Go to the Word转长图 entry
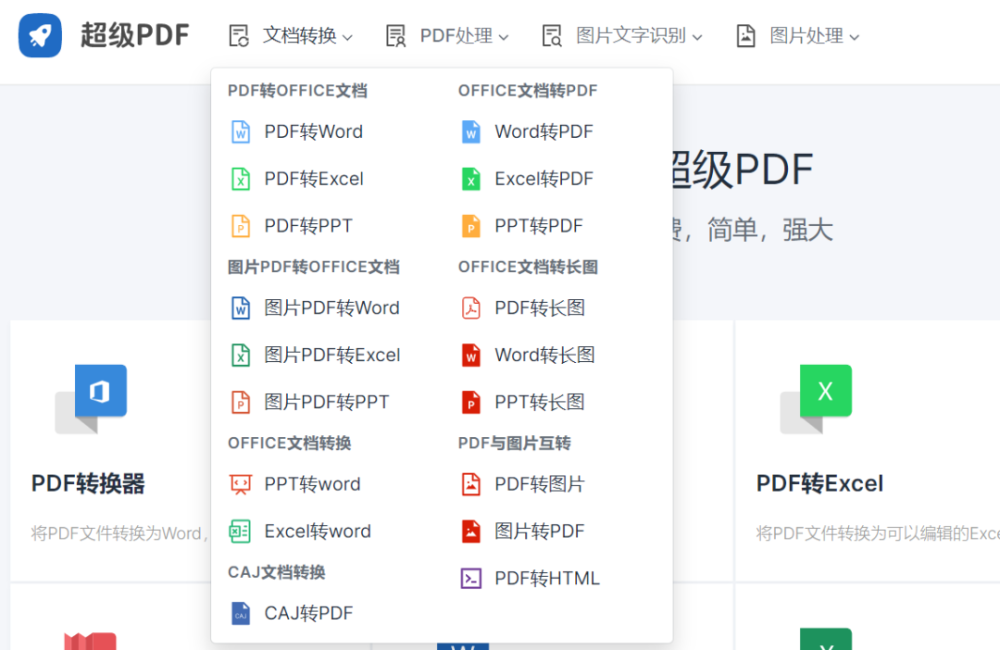The height and width of the screenshot is (650, 1000). pos(545,355)
